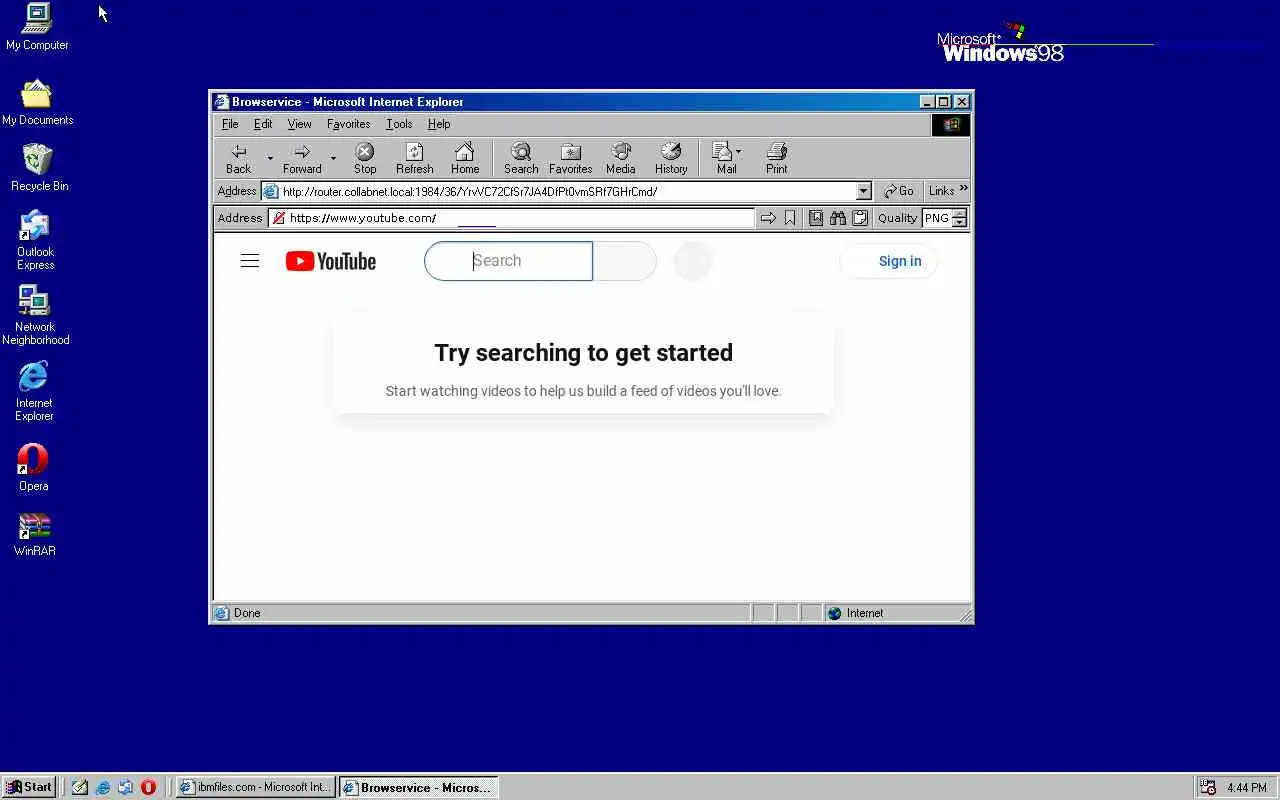This screenshot has height=800, width=1280.
Task: Select the Opera desktop icon
Action: (x=33, y=467)
